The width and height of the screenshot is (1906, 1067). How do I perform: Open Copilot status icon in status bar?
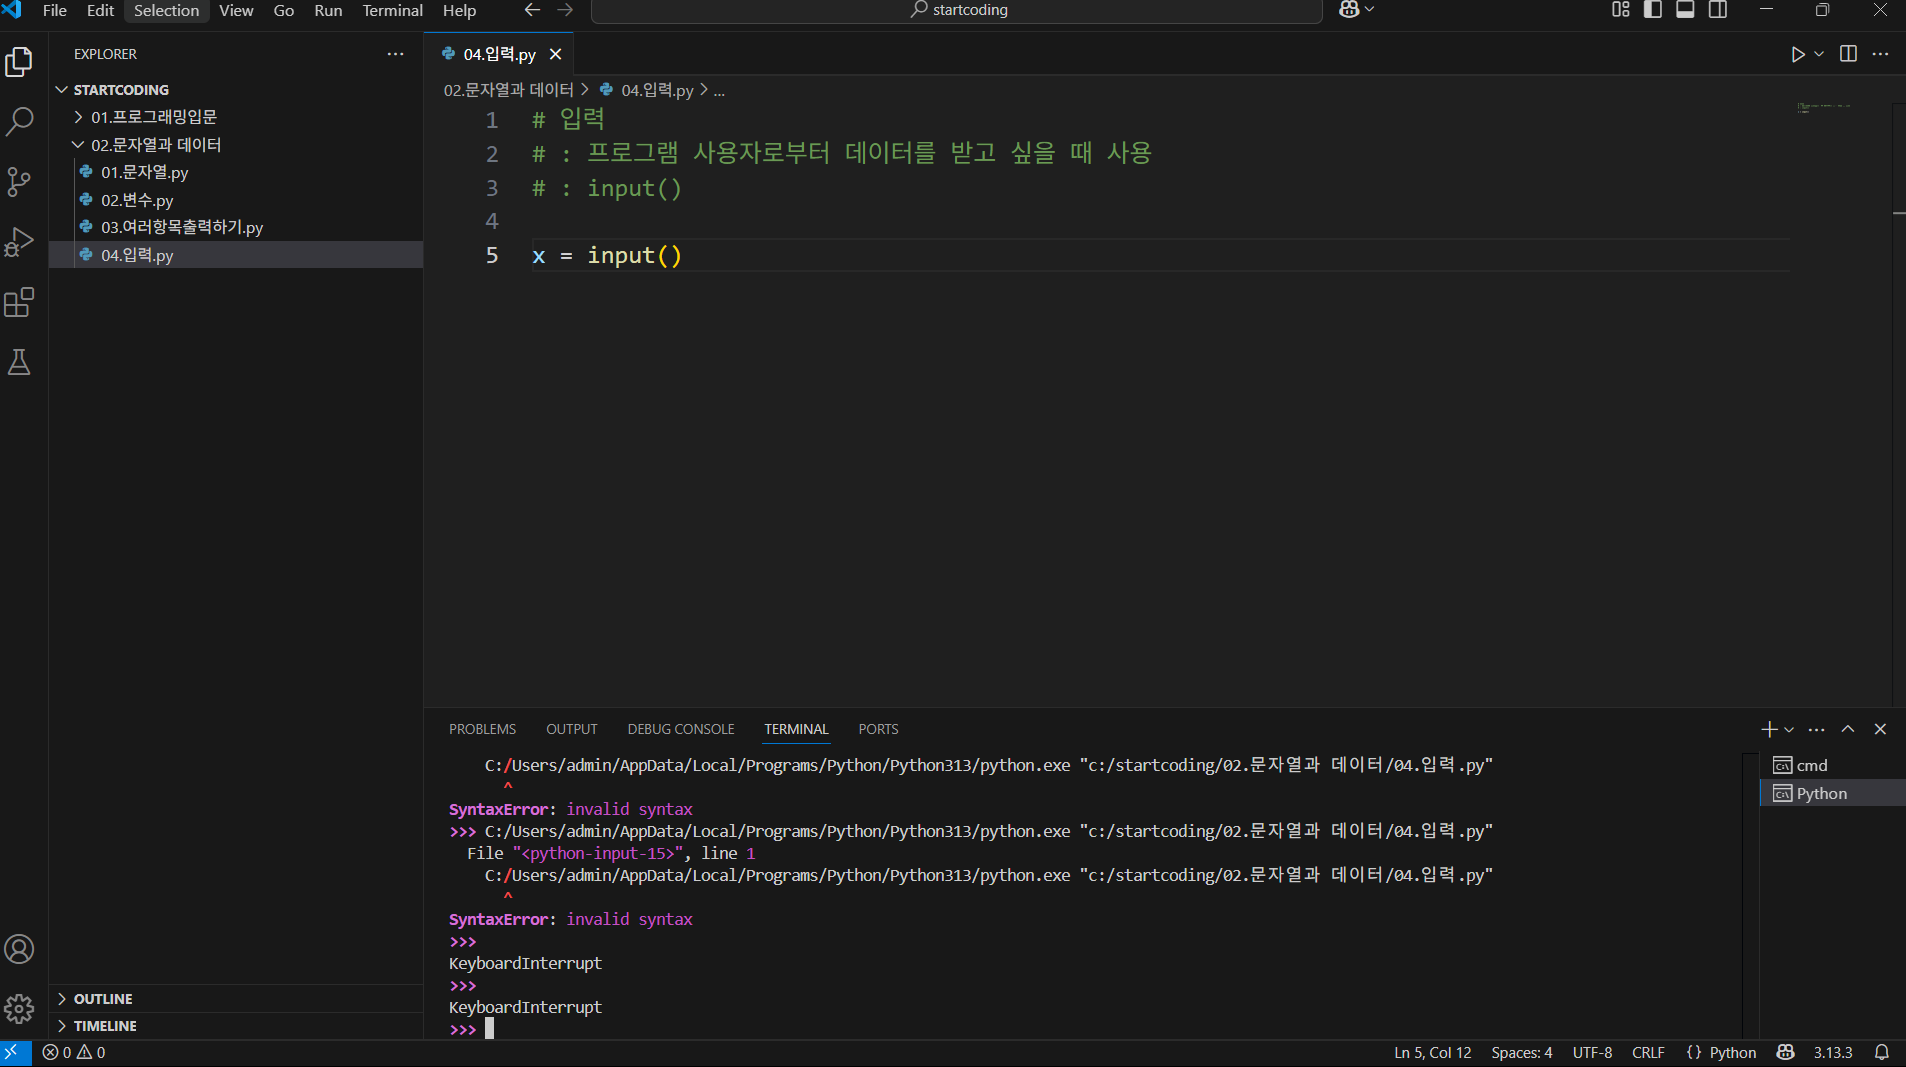[1785, 1053]
